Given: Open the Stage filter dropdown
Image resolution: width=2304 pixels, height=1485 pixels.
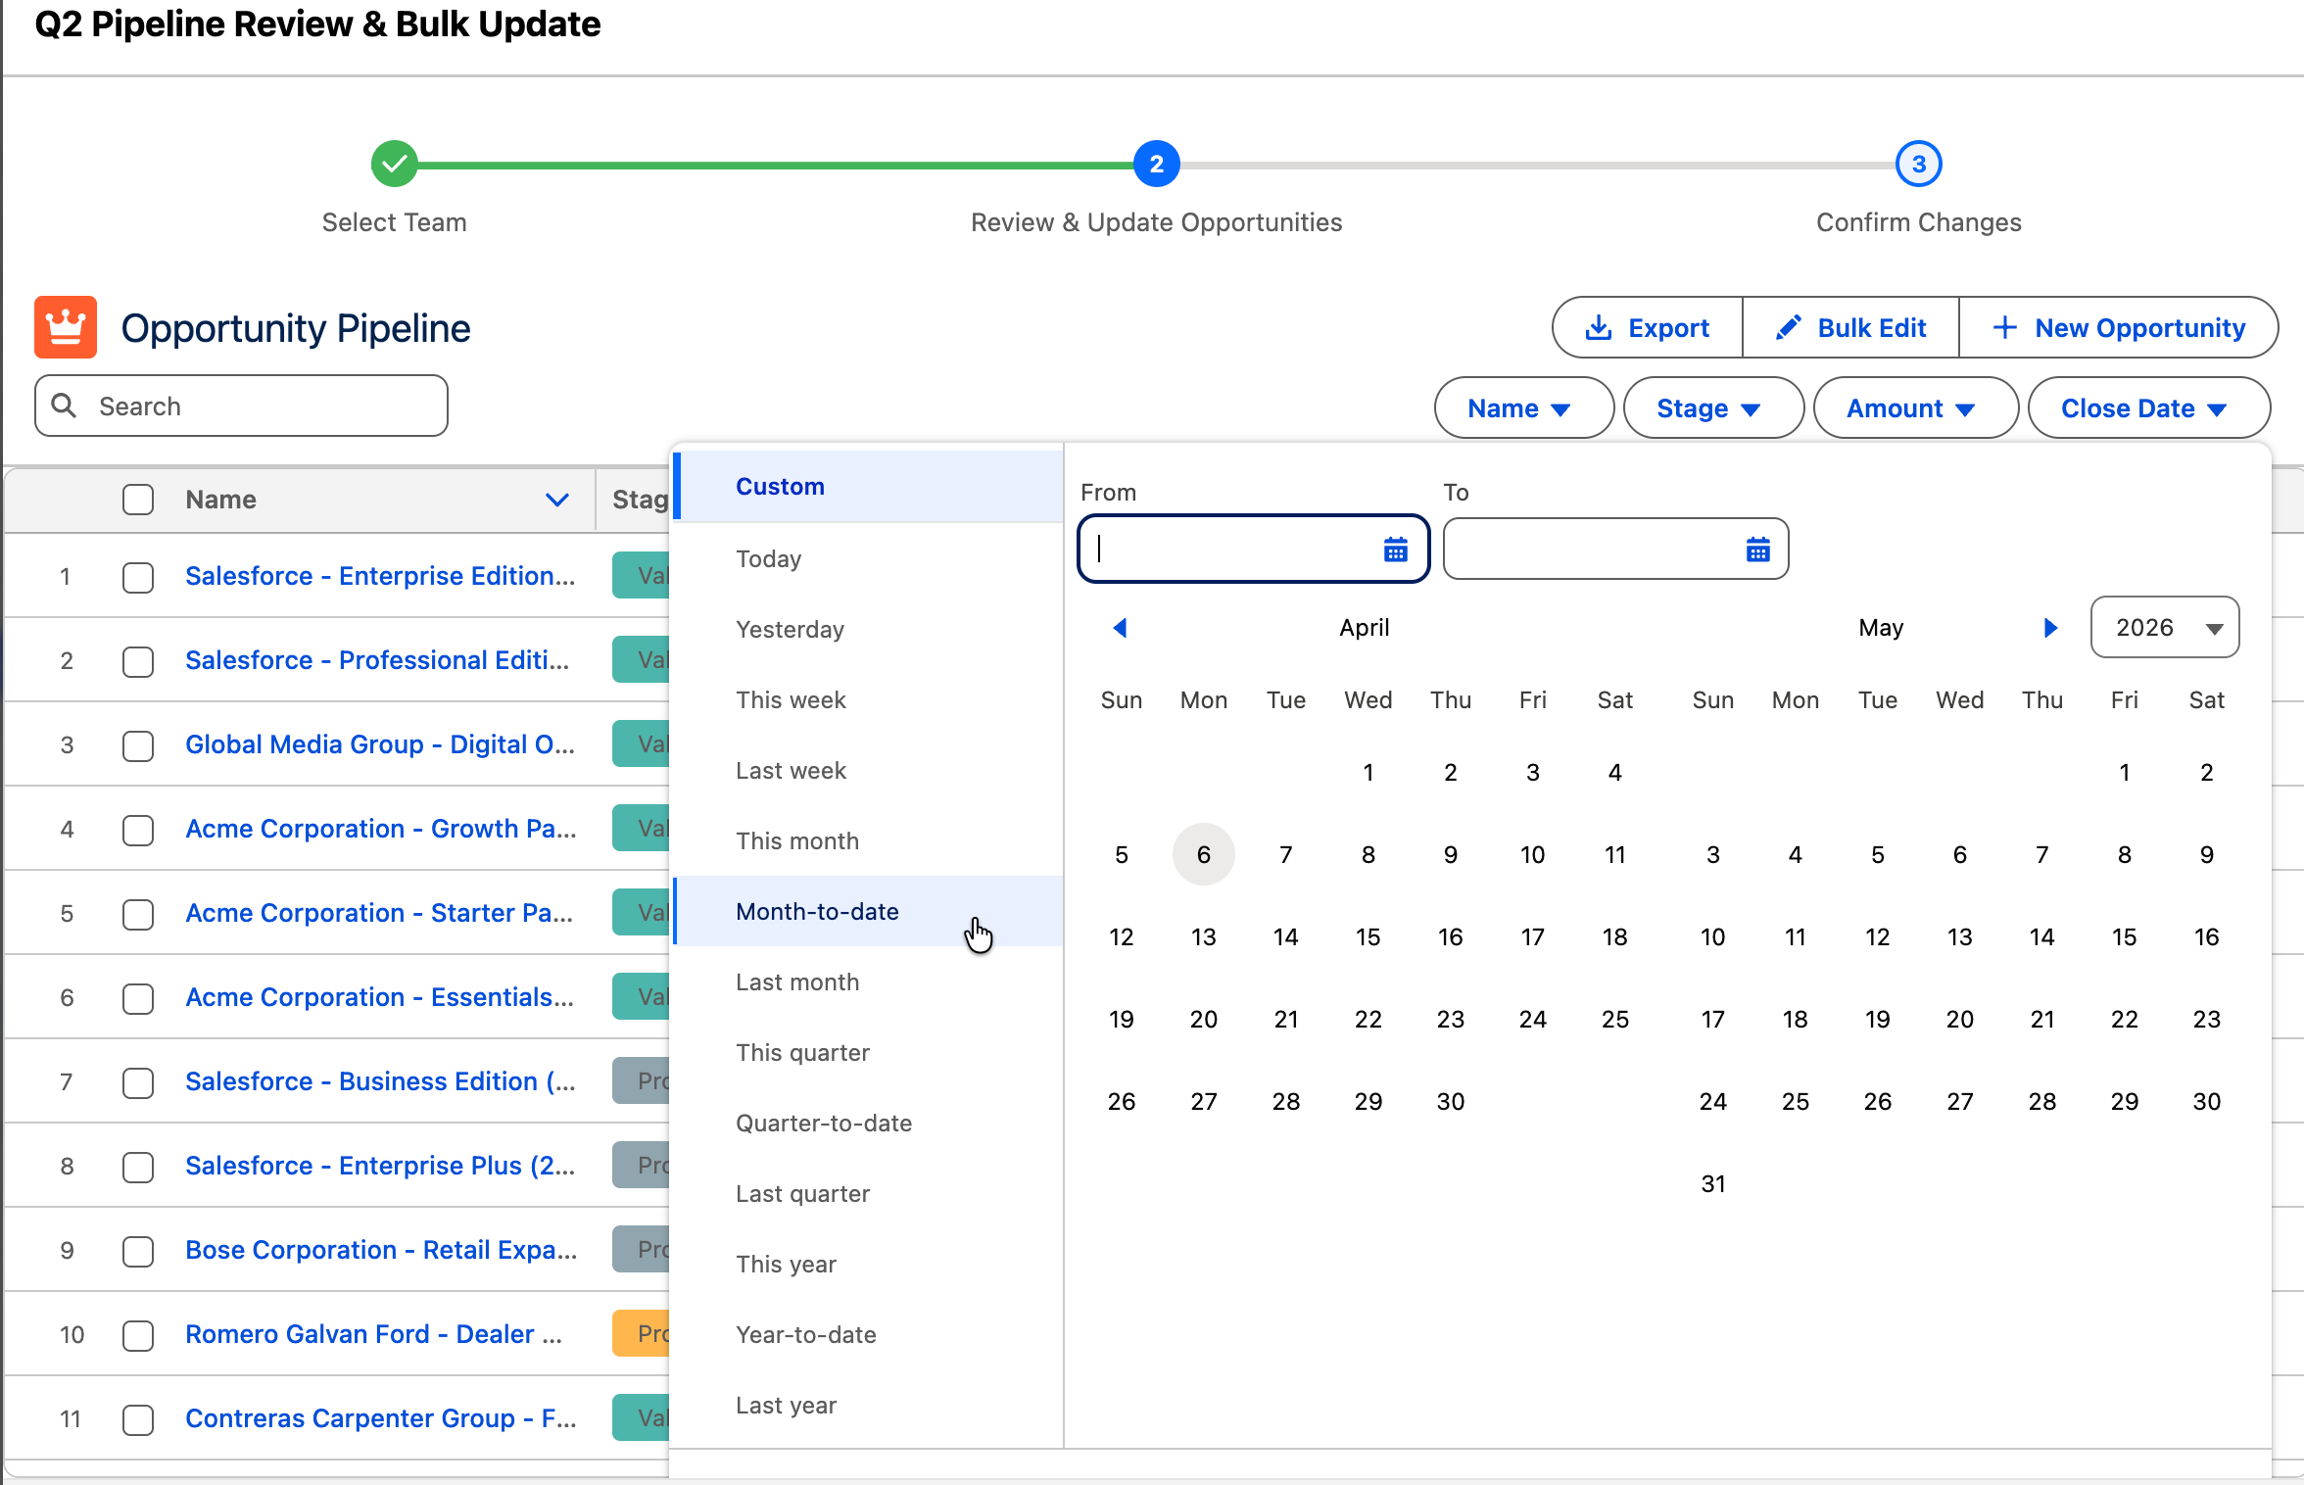Looking at the screenshot, I should tap(1712, 407).
